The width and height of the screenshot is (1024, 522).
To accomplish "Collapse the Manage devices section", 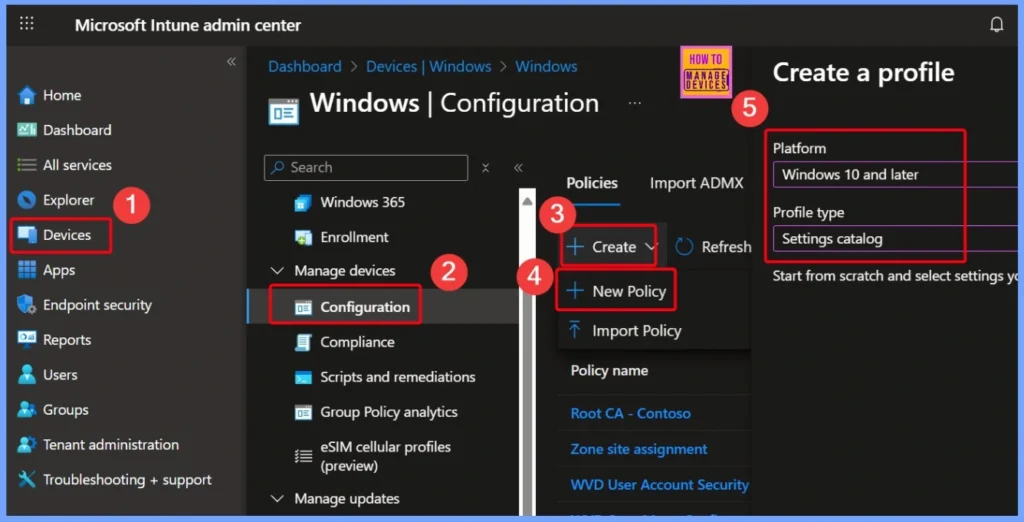I will tap(277, 270).
